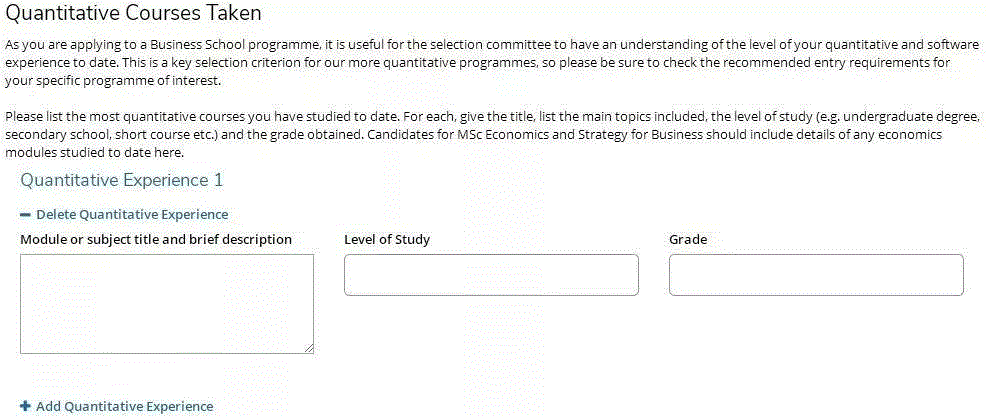Screen dimensions: 989x416
Task: Click the 'your specific programme of interest' text
Action: 110,79
